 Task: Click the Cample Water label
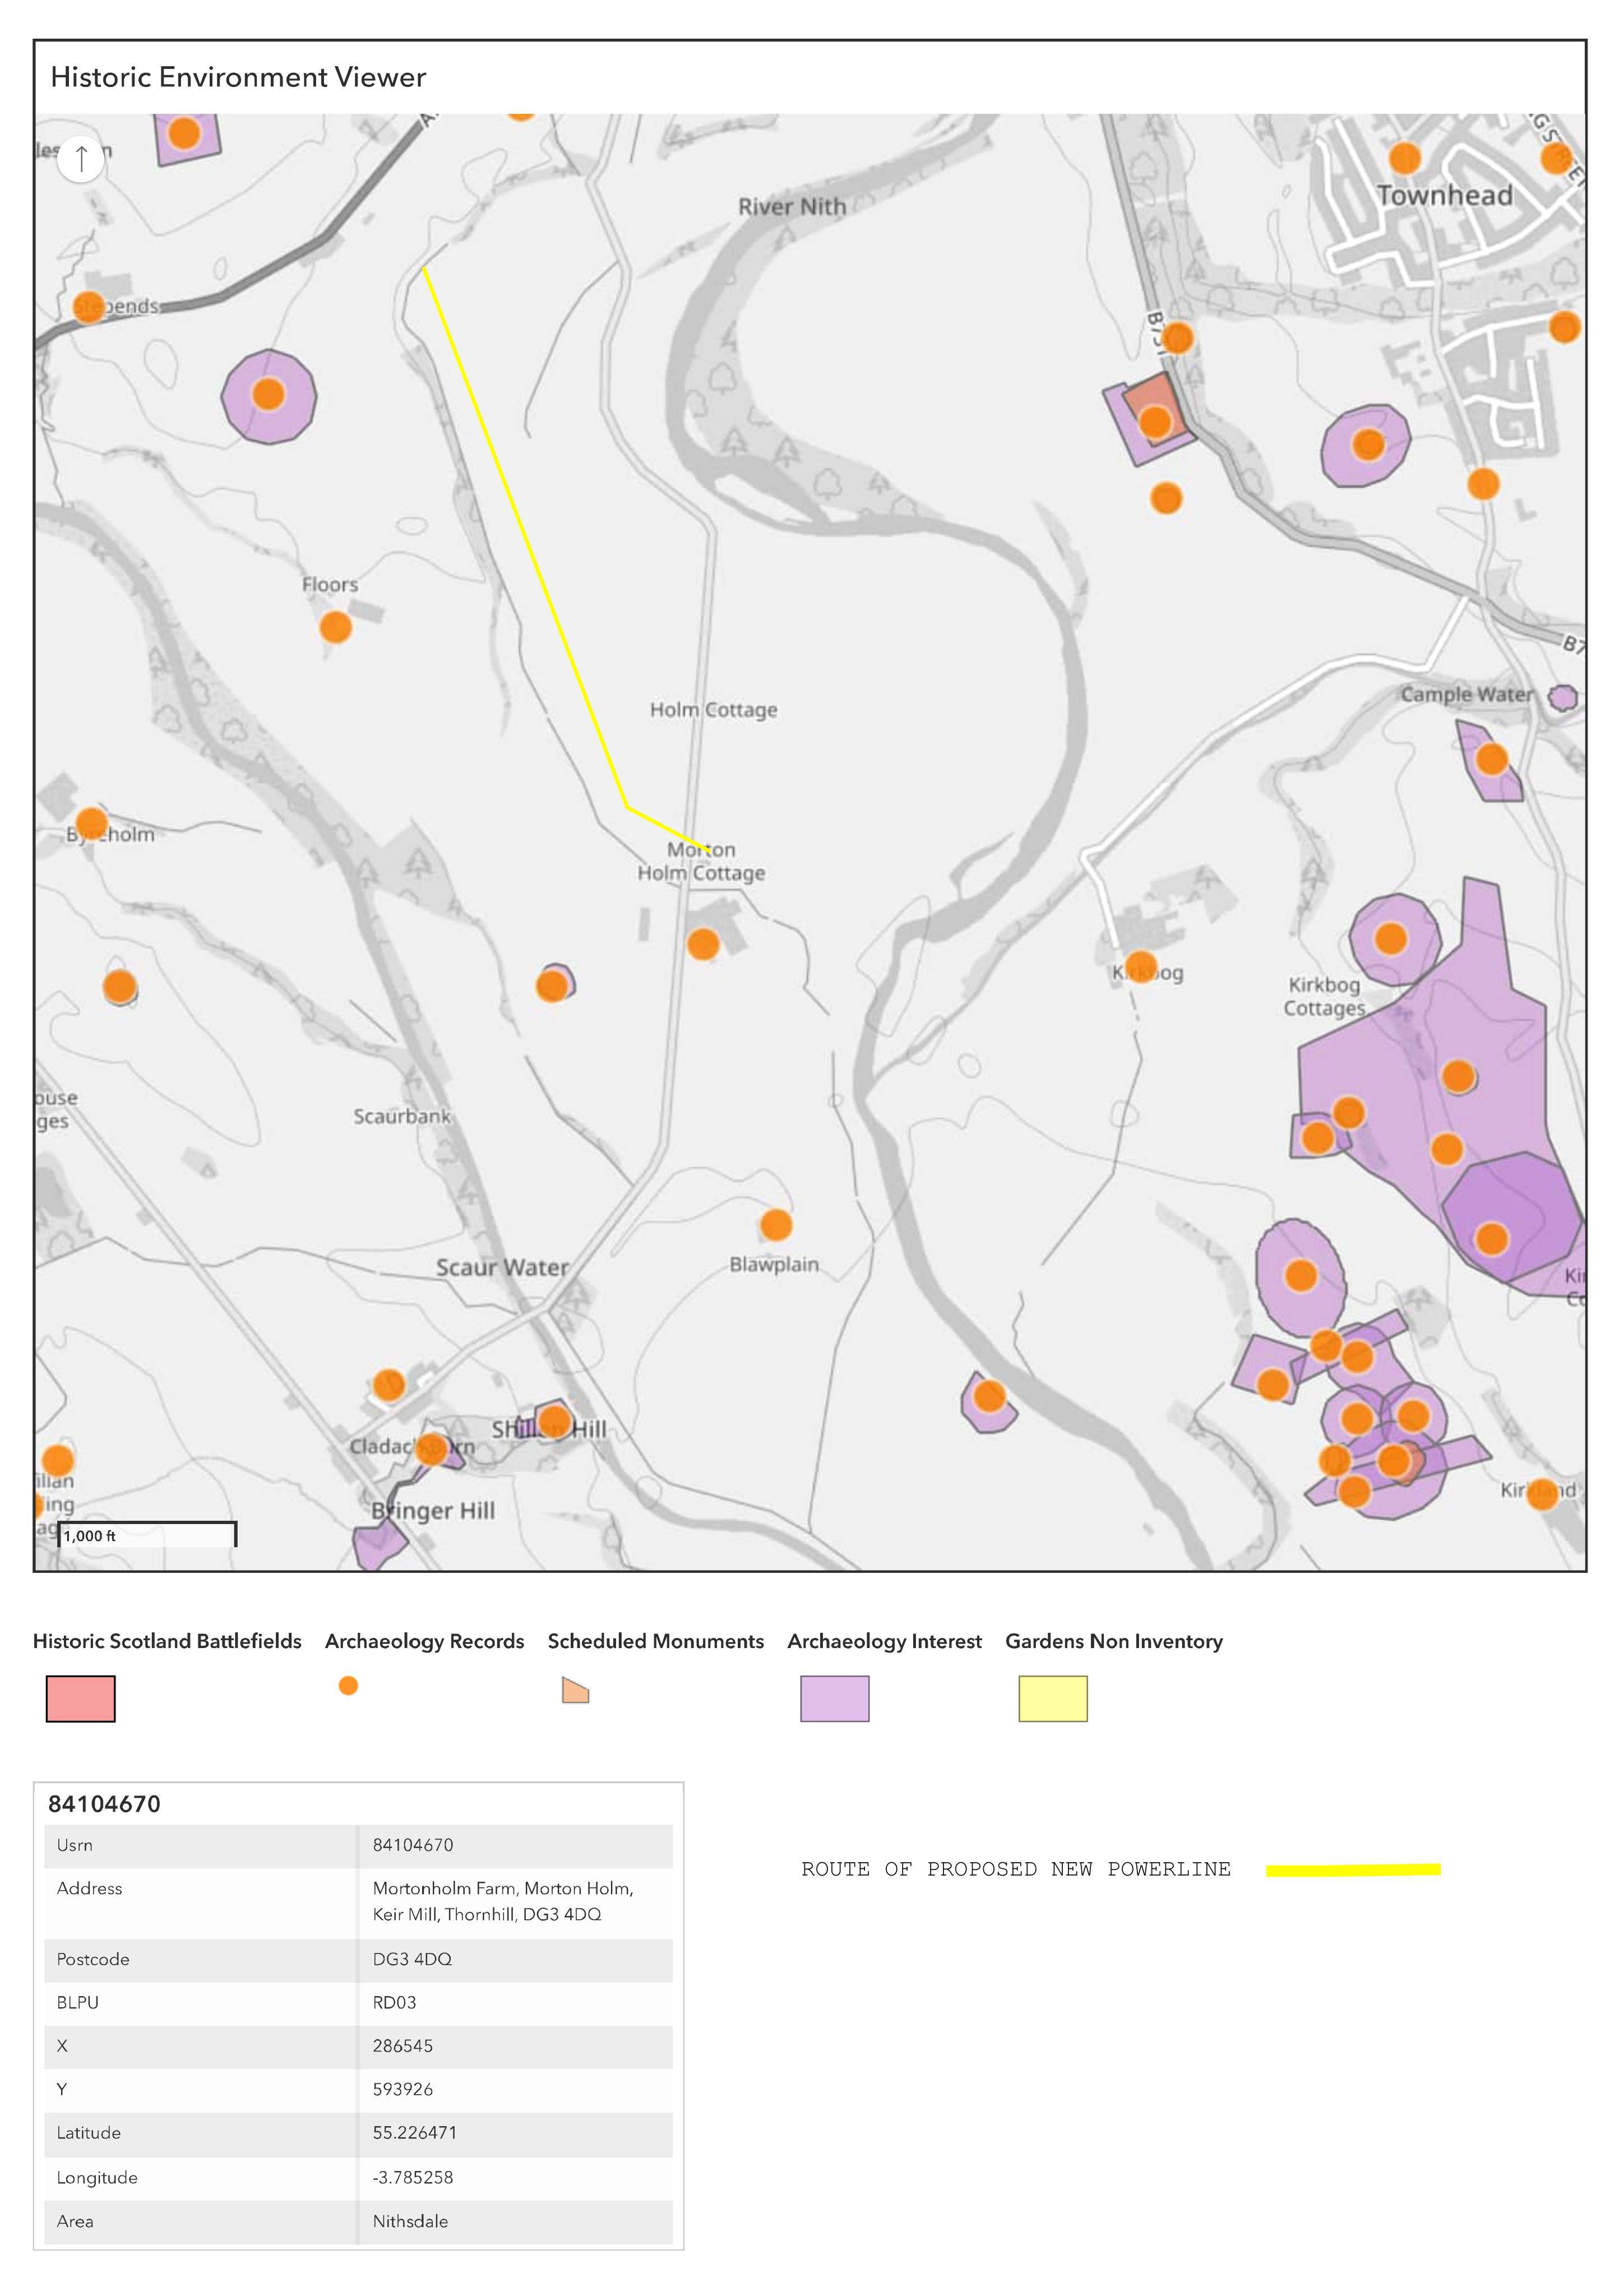[x=1466, y=694]
